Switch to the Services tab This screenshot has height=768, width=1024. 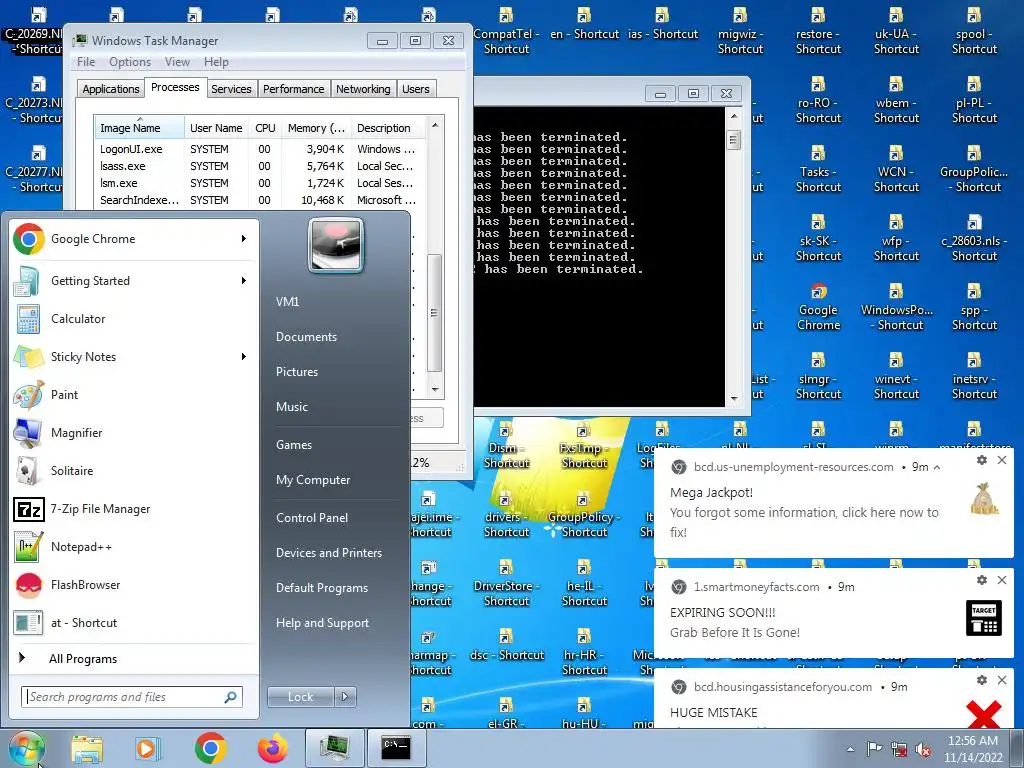231,89
